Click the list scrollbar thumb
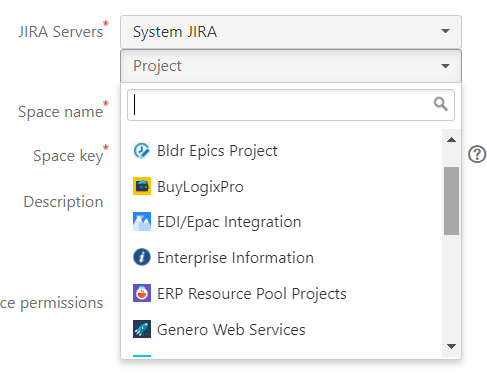 pyautogui.click(x=451, y=201)
